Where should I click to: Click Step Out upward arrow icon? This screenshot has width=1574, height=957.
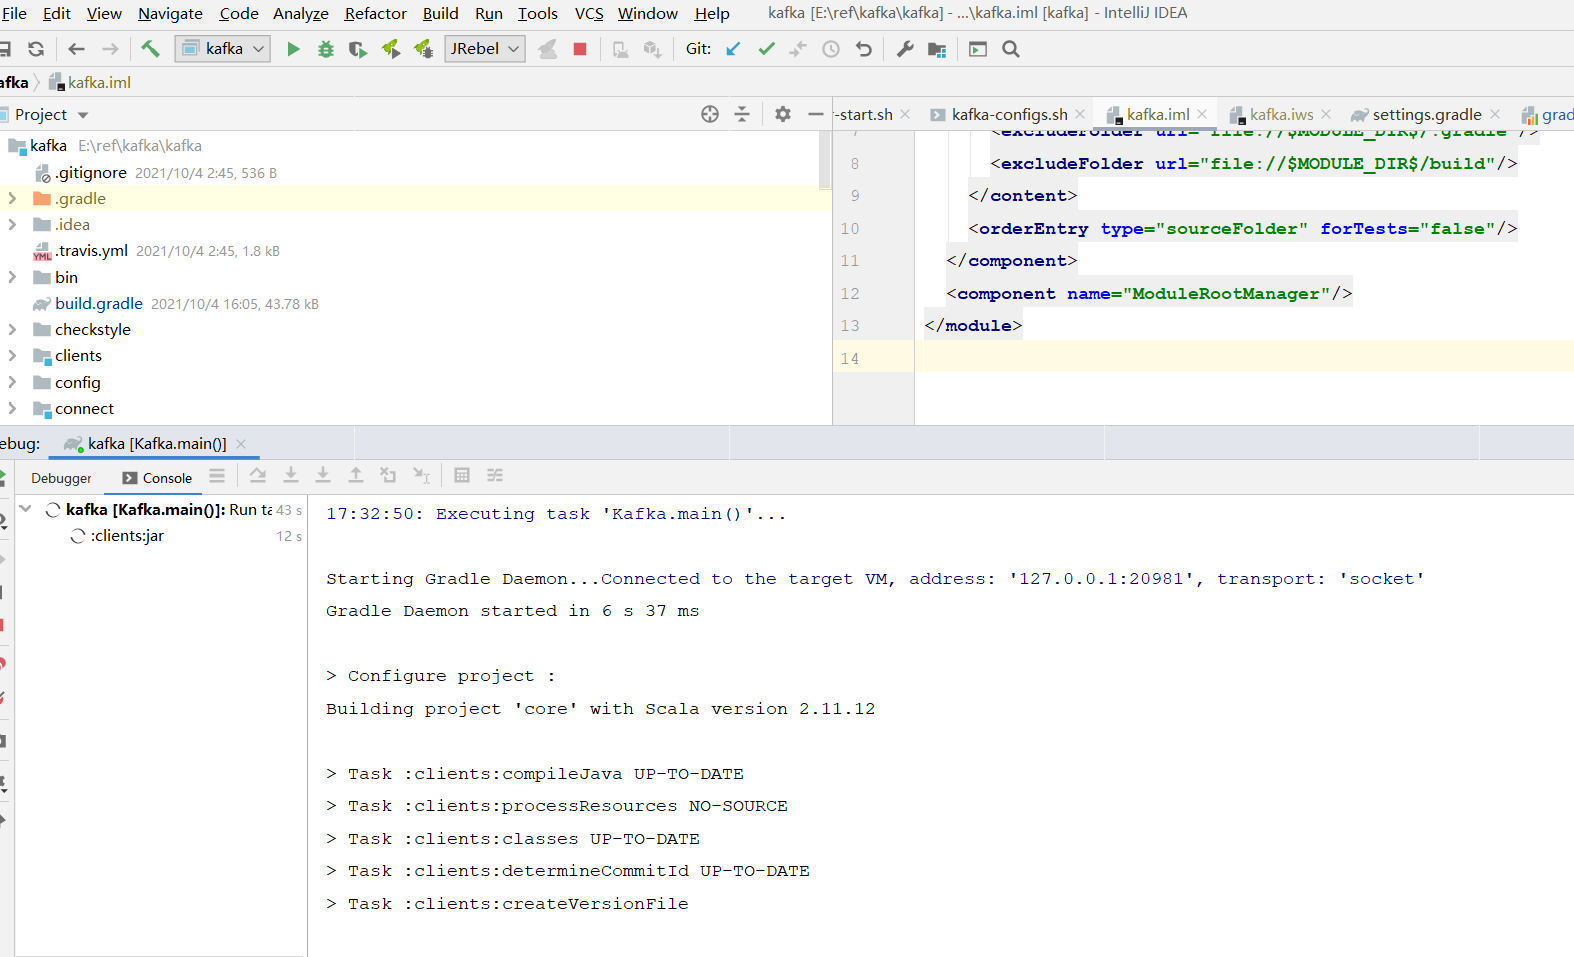pos(356,476)
